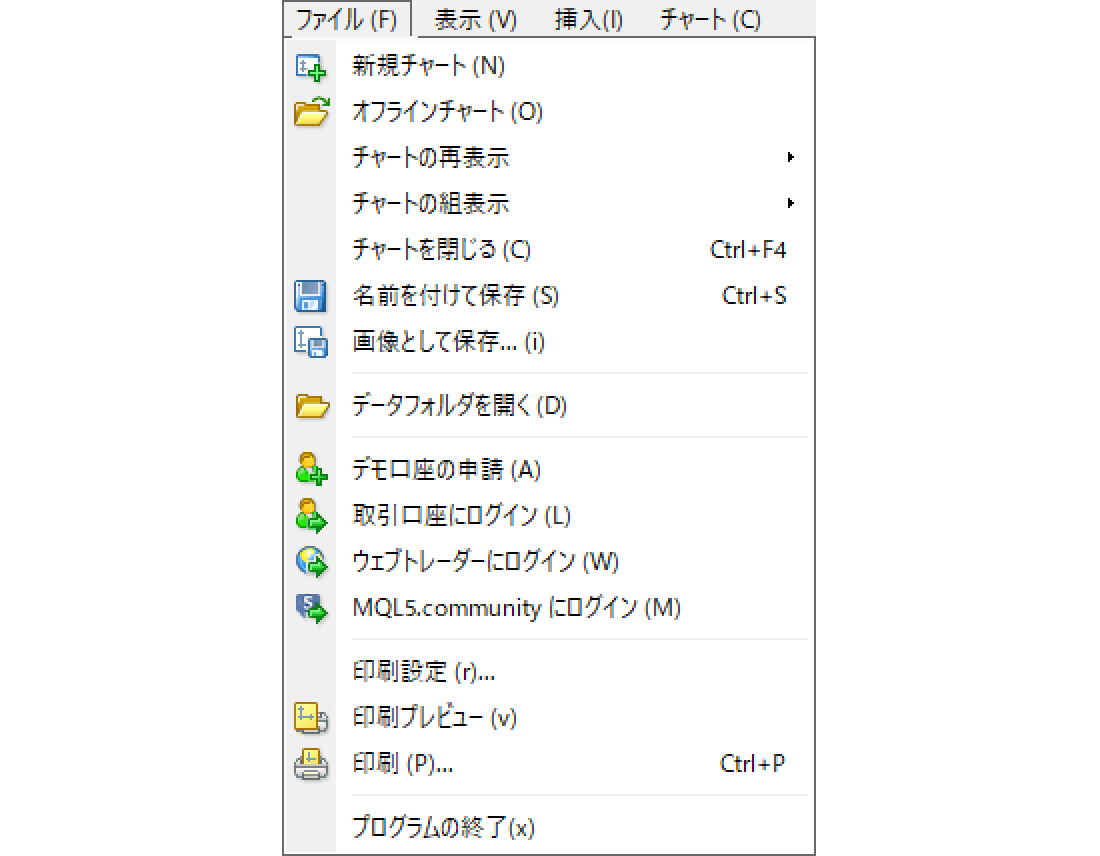1100x856 pixels.
Task: Choose ウェブトレーダーにログイン (W)
Action: coord(485,561)
